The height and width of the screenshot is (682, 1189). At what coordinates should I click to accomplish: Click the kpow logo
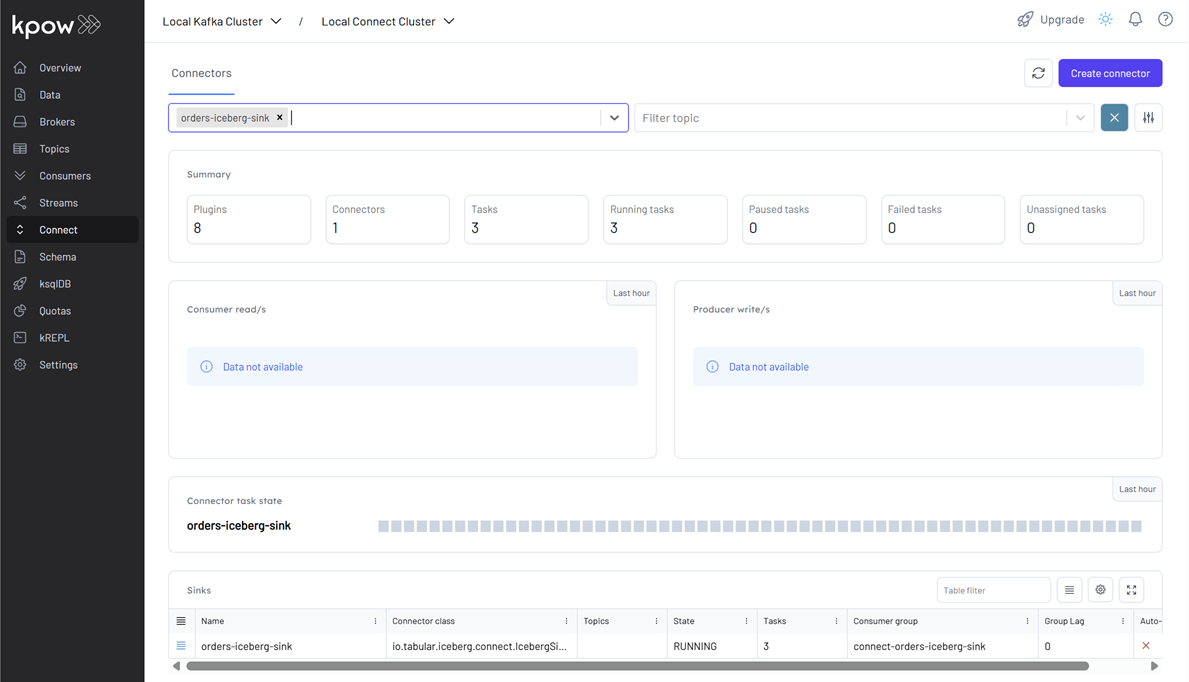coord(56,26)
